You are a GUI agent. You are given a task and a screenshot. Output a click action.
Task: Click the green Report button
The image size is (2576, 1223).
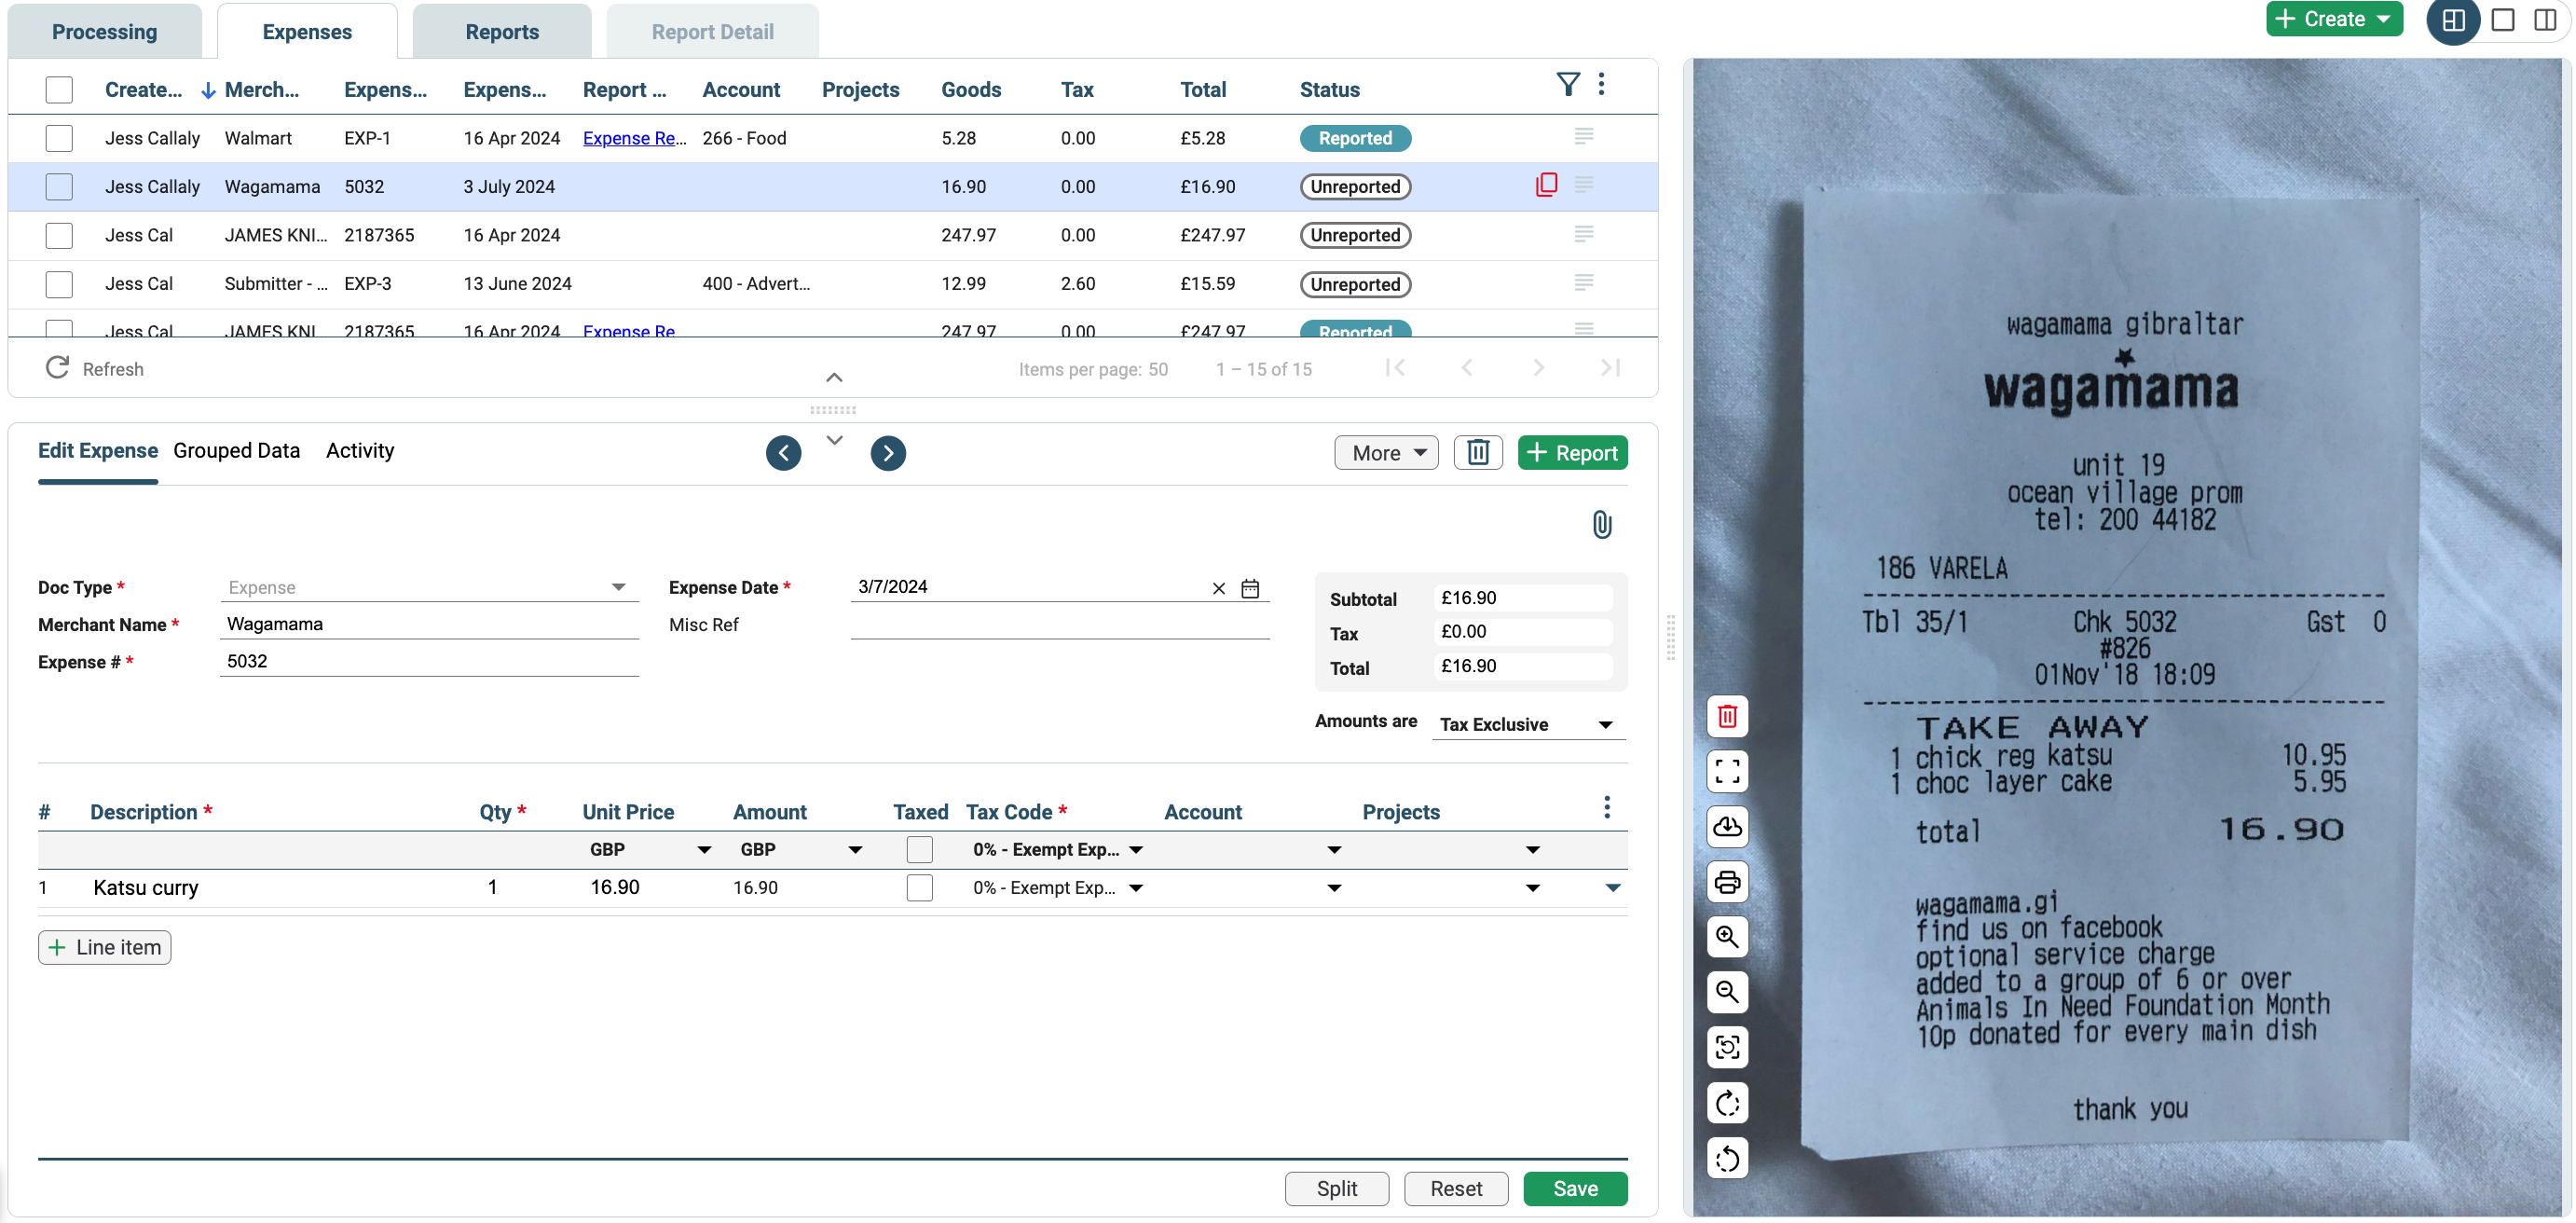[x=1572, y=453]
